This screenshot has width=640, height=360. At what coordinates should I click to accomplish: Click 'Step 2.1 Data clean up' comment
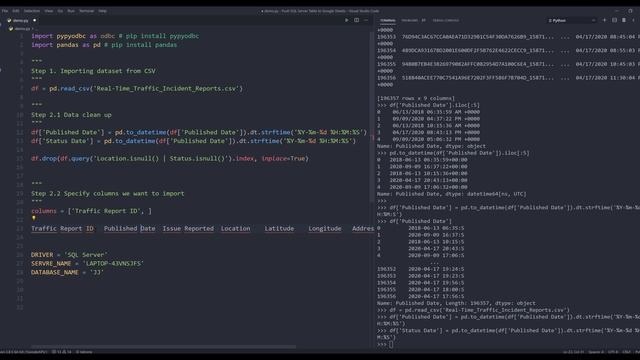click(71, 115)
